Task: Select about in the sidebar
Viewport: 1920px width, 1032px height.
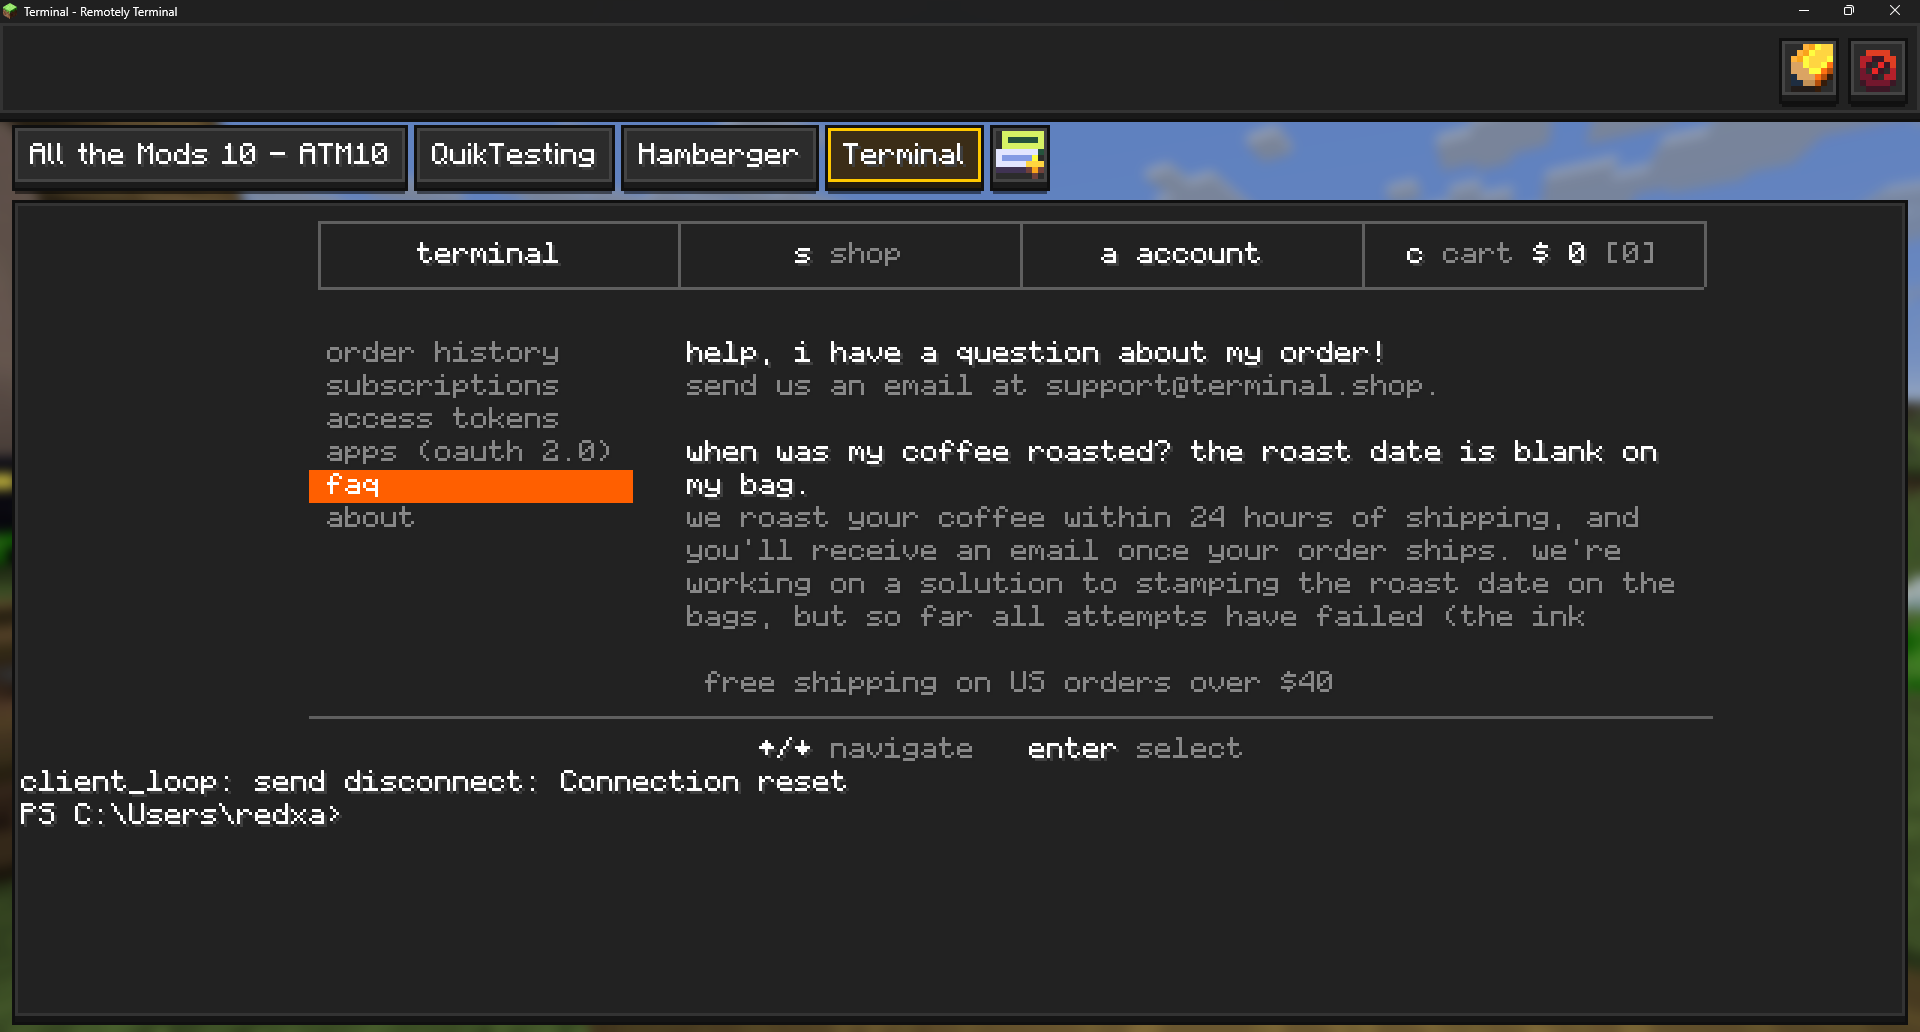Action: coord(370,518)
